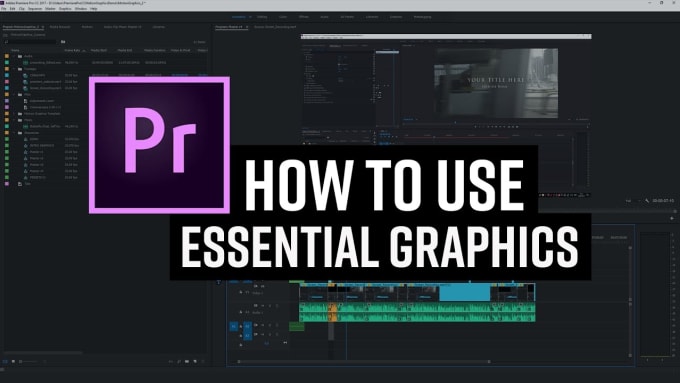680x383 pixels.
Task: Open the Graphics menu in menu bar
Action: (x=65, y=9)
